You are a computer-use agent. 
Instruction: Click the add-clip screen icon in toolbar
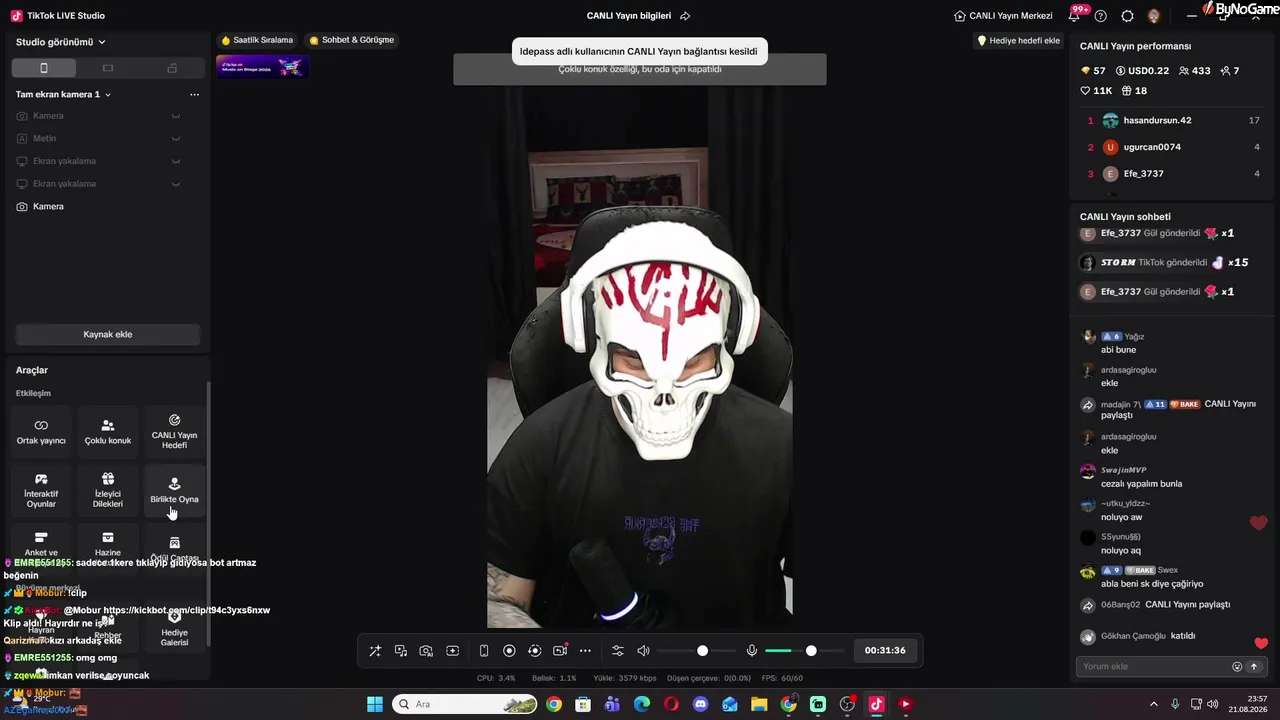[452, 651]
